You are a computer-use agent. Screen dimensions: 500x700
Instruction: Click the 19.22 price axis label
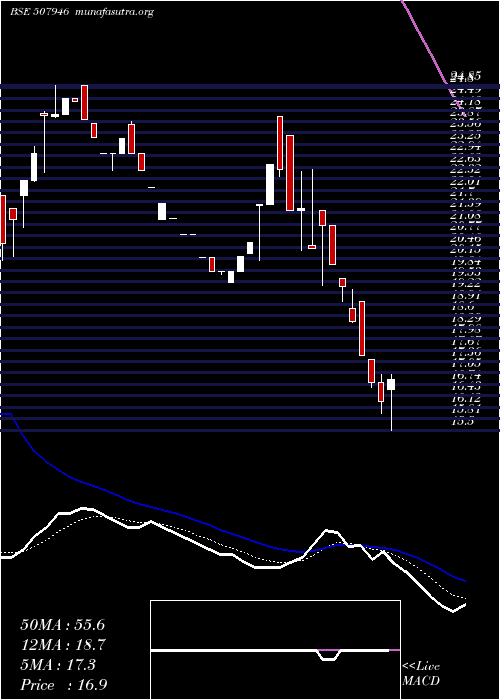tap(464, 284)
